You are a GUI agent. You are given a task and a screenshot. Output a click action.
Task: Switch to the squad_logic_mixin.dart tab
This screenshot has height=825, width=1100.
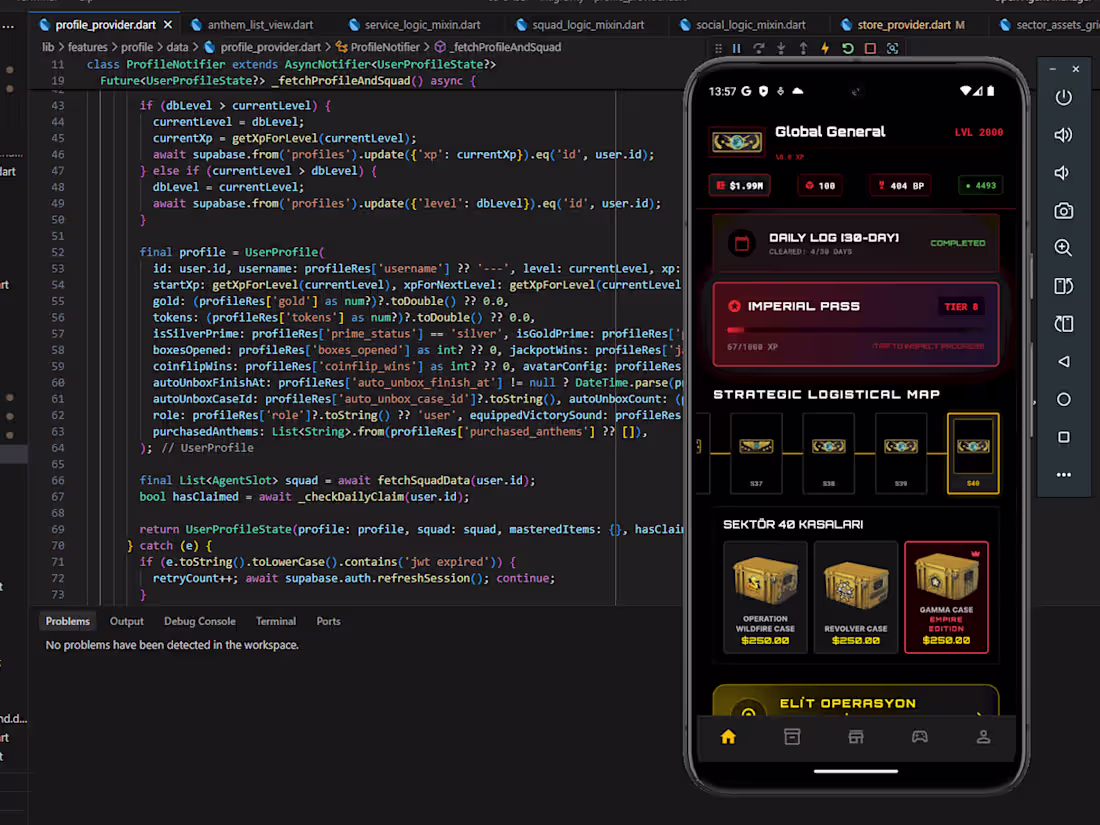[580, 25]
